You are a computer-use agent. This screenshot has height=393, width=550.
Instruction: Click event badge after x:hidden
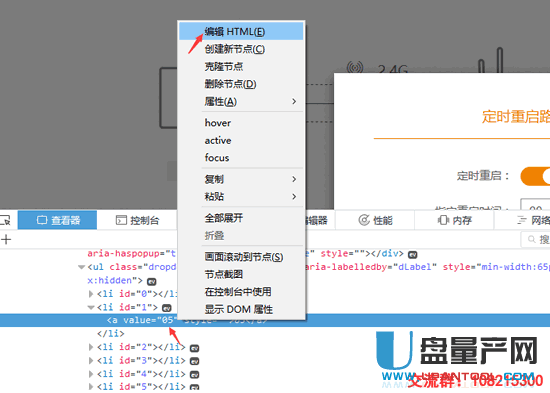(152, 281)
